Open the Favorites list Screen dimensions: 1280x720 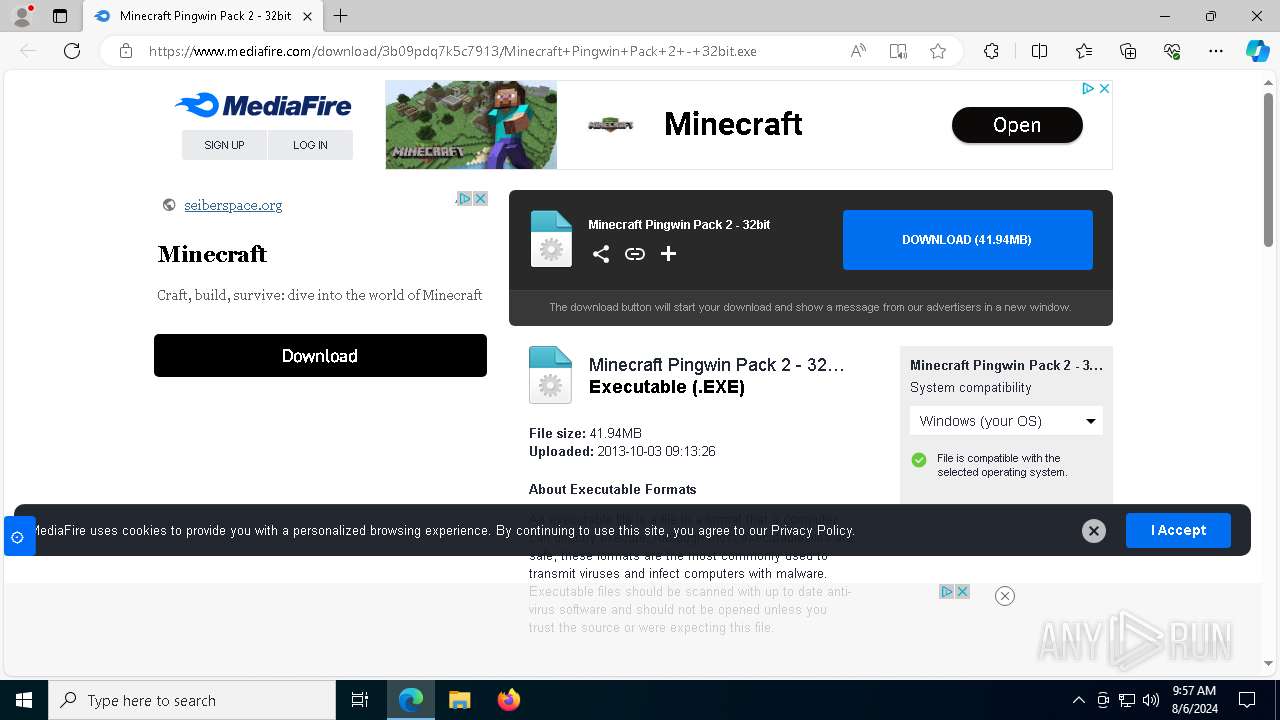pos(1084,51)
